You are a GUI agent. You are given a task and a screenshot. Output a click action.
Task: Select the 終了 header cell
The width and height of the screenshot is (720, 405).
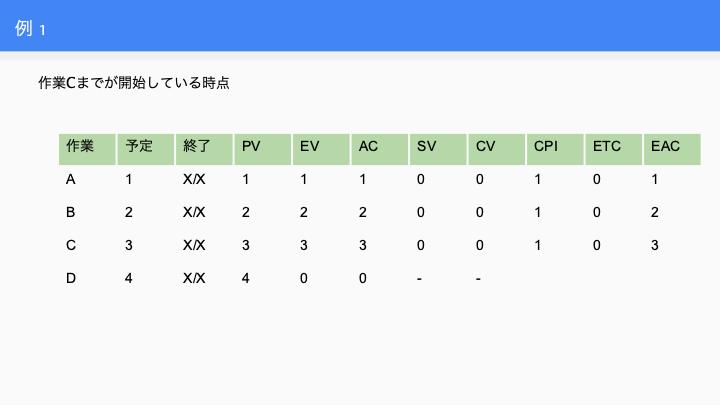[x=204, y=149]
